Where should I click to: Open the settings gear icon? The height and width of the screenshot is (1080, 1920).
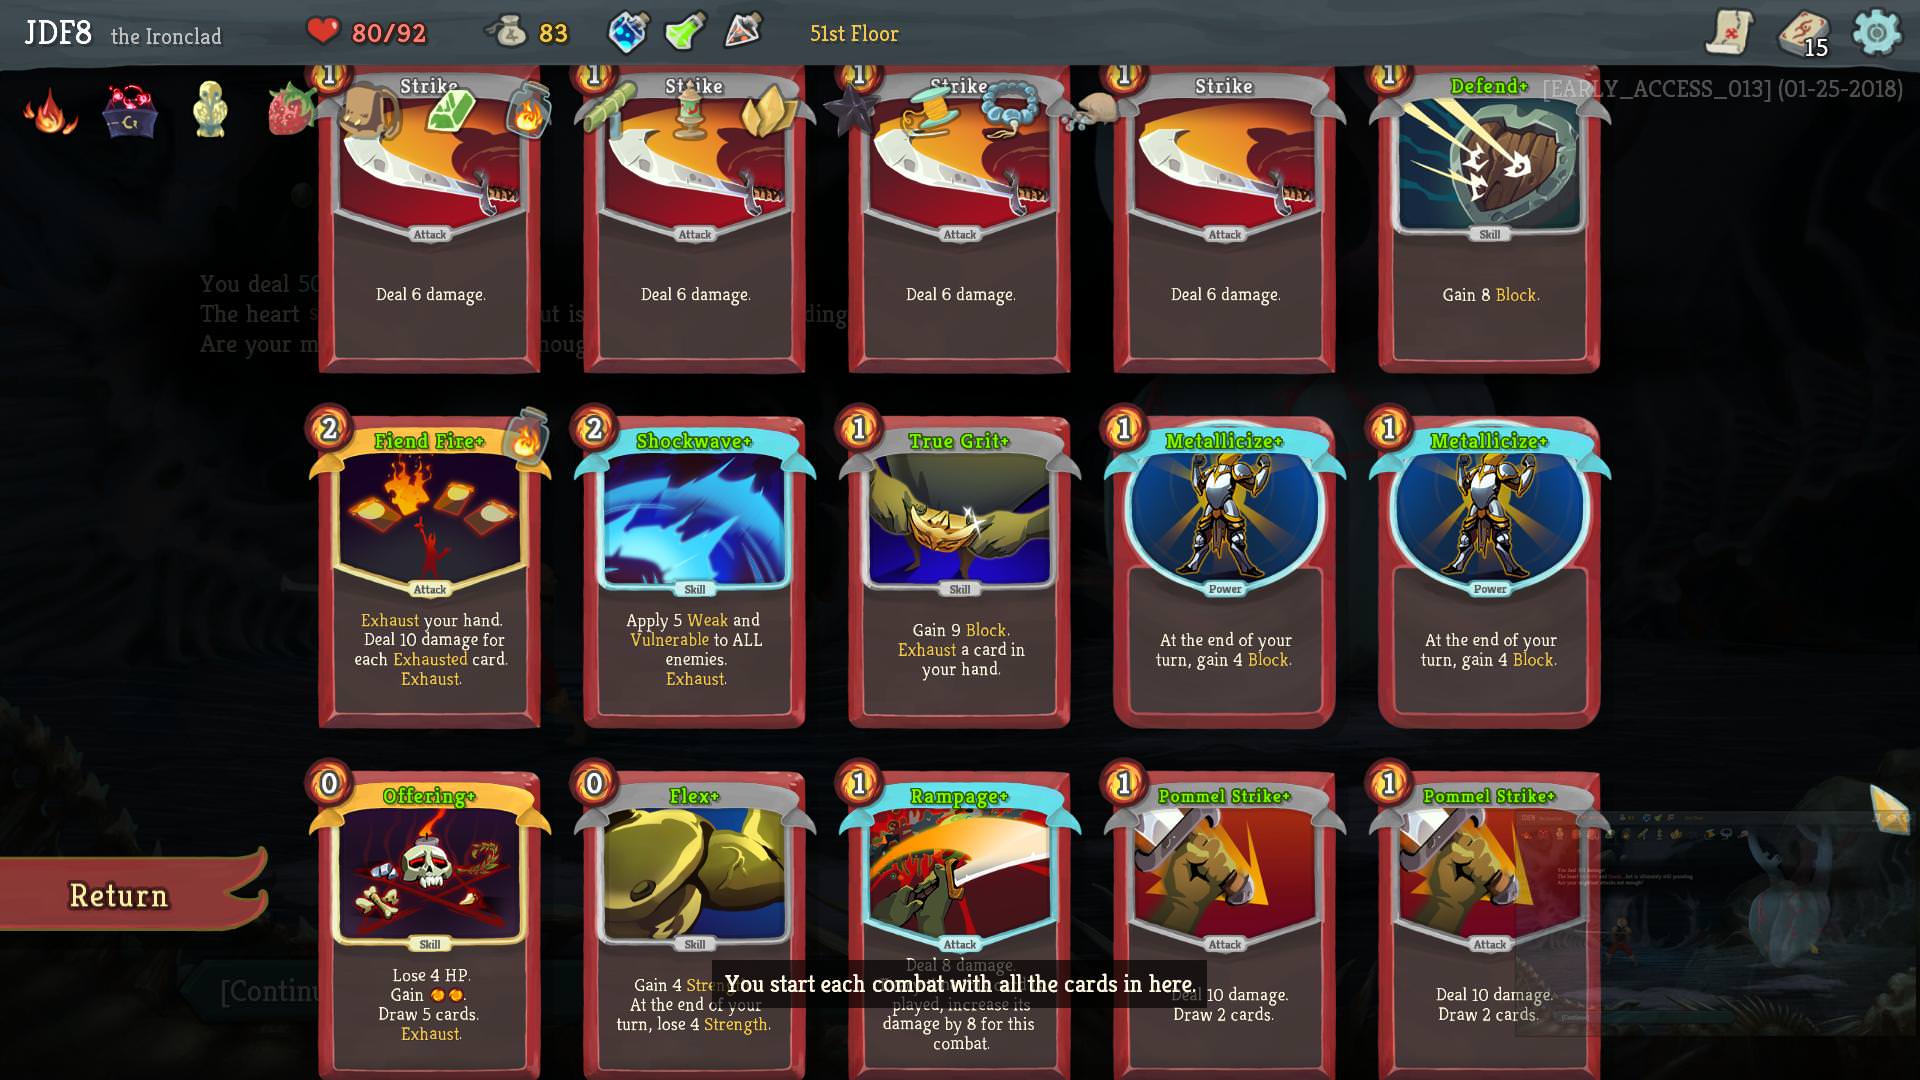point(1876,33)
